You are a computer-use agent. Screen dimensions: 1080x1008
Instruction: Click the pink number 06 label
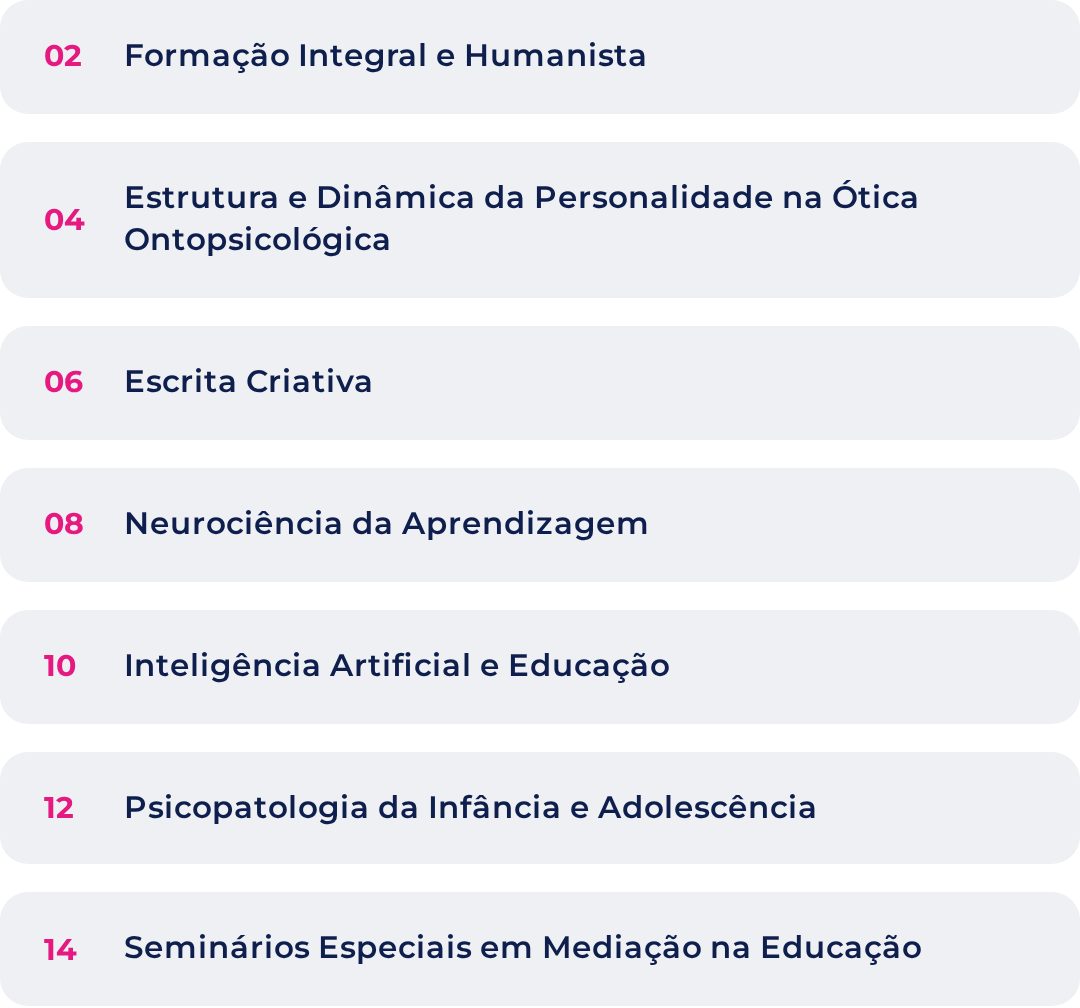point(63,382)
